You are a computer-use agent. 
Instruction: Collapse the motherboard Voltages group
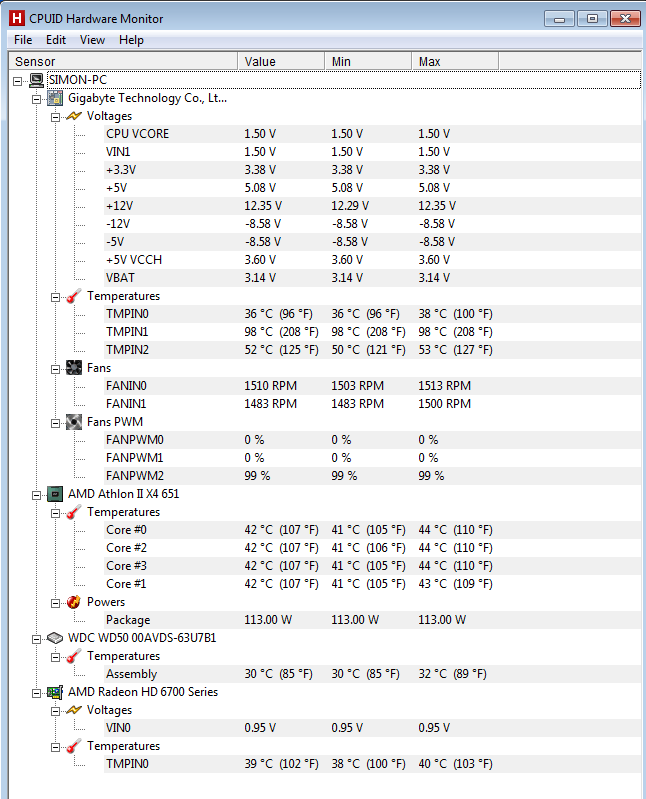55,117
